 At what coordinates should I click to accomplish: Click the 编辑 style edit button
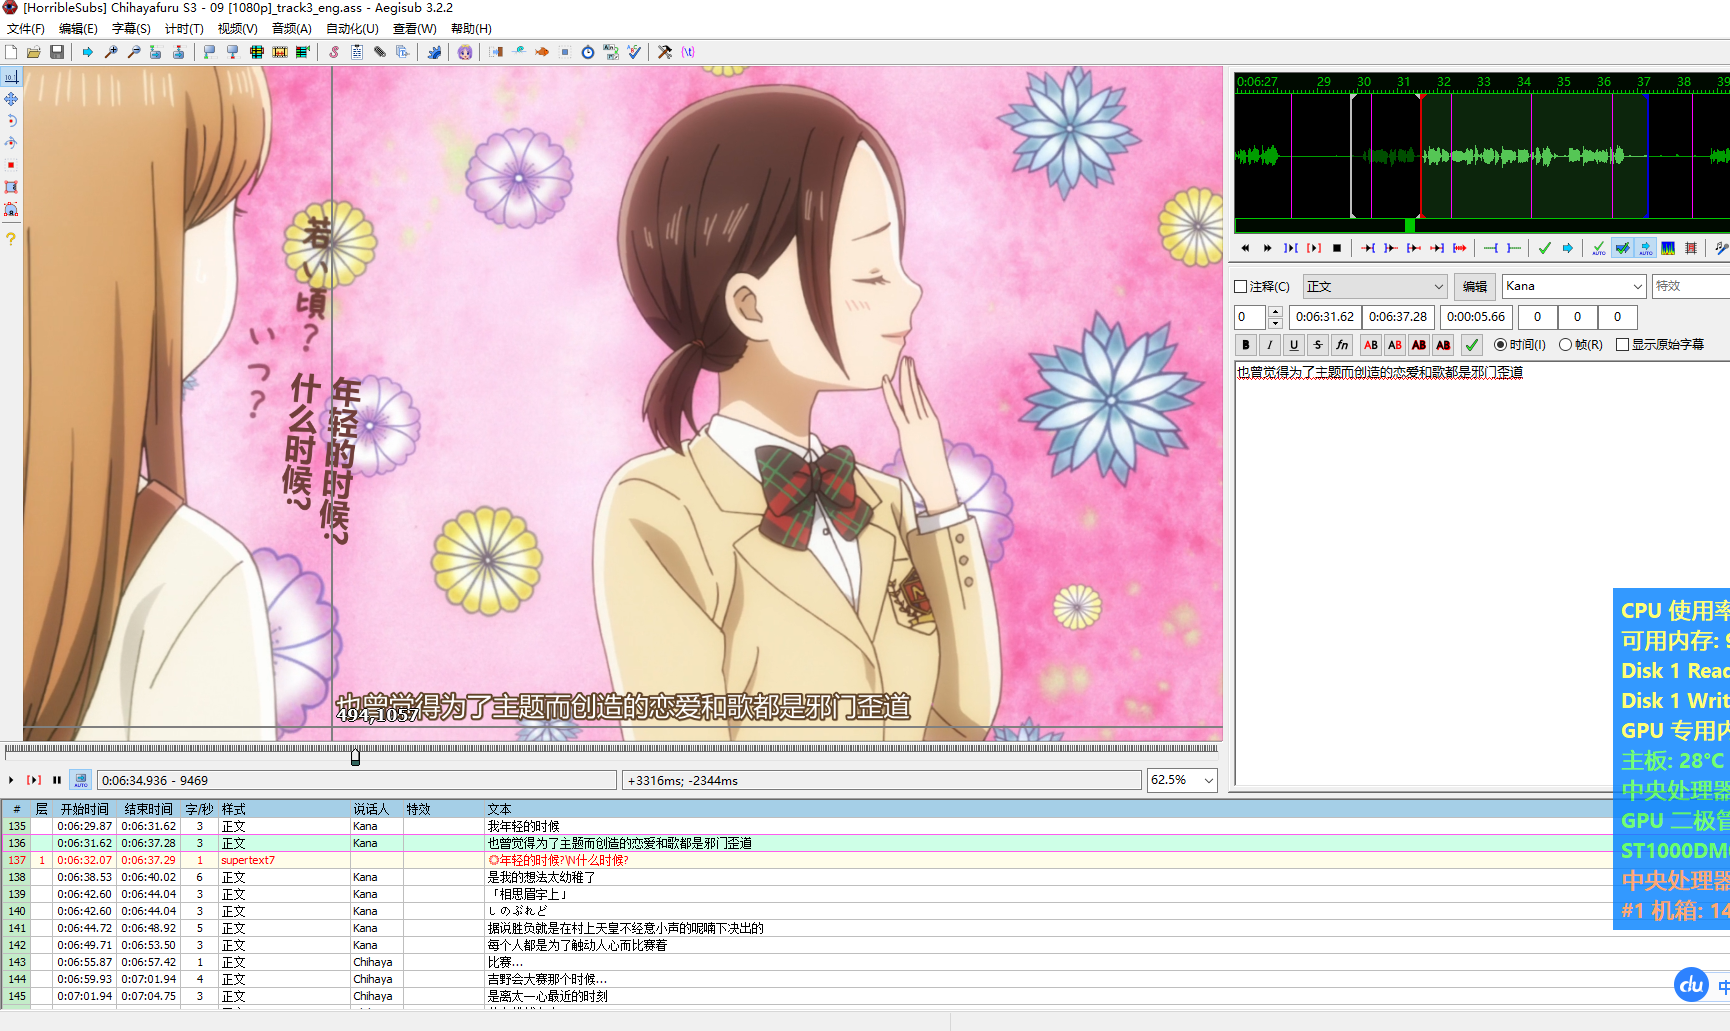pos(1475,286)
